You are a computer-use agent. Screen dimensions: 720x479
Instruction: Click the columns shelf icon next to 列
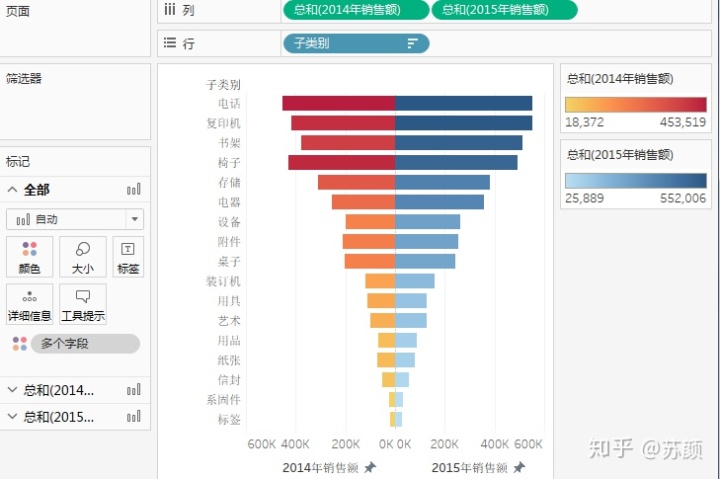pyautogui.click(x=170, y=9)
